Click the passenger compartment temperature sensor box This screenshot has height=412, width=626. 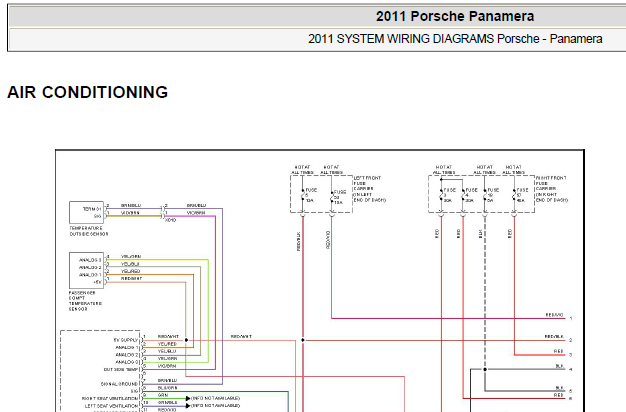[86, 270]
